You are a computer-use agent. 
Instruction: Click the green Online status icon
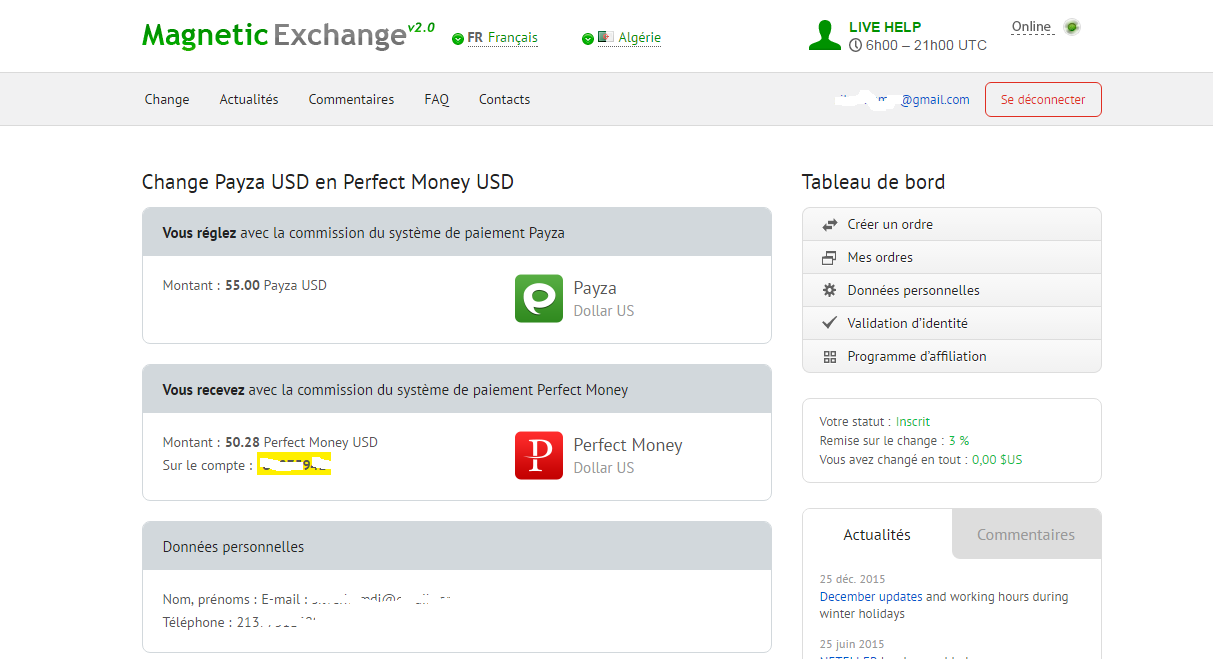(1072, 27)
